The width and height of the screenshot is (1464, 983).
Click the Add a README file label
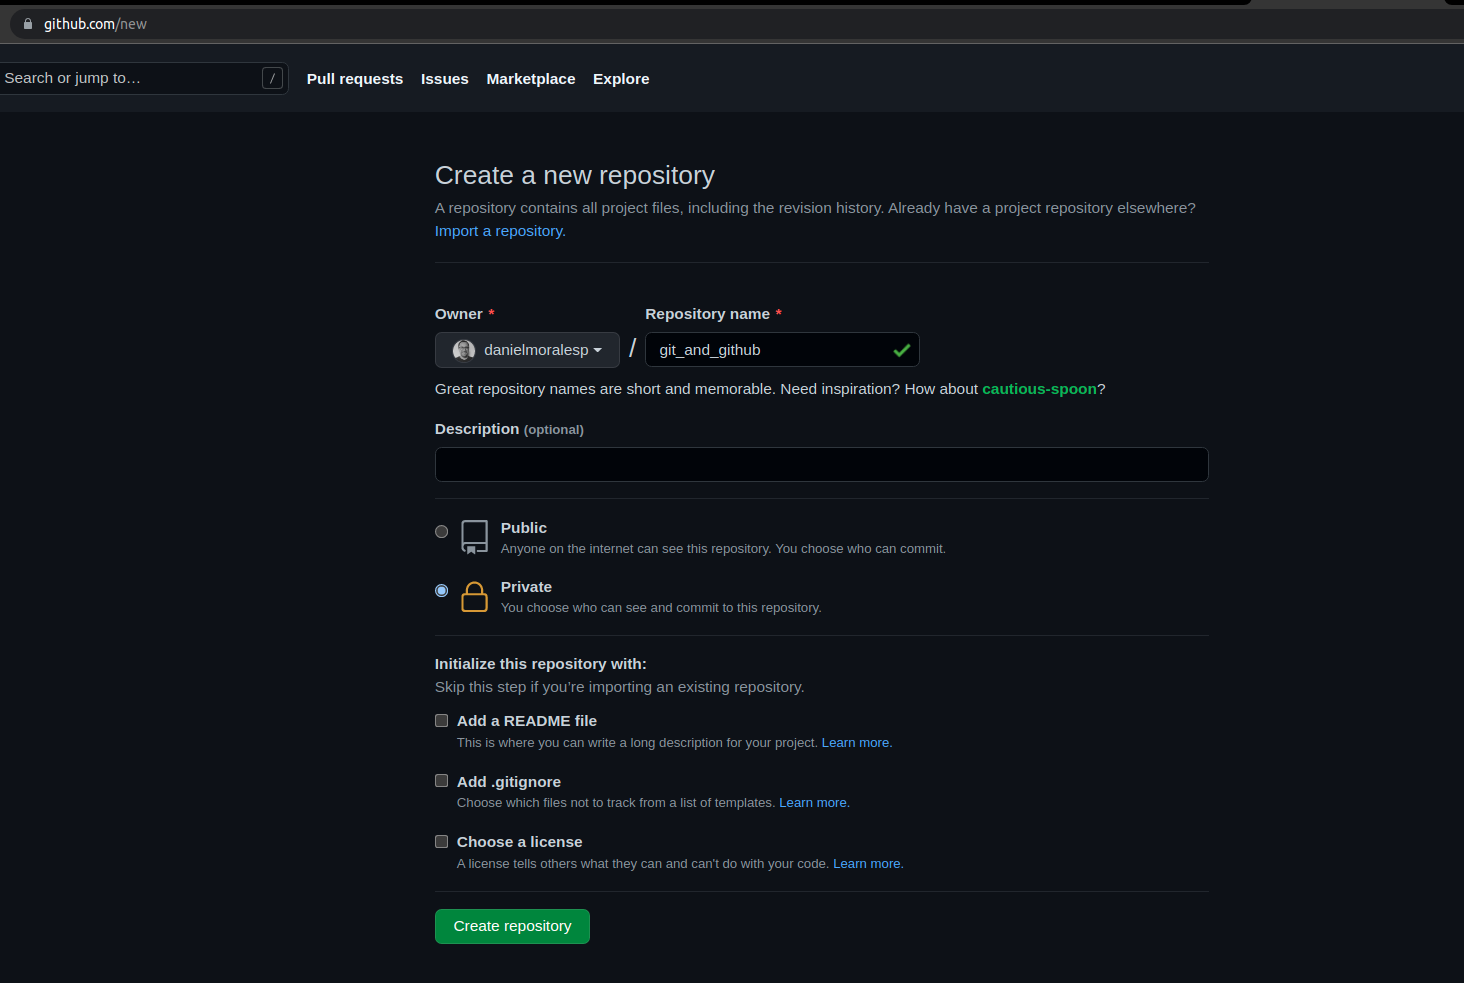tap(527, 721)
